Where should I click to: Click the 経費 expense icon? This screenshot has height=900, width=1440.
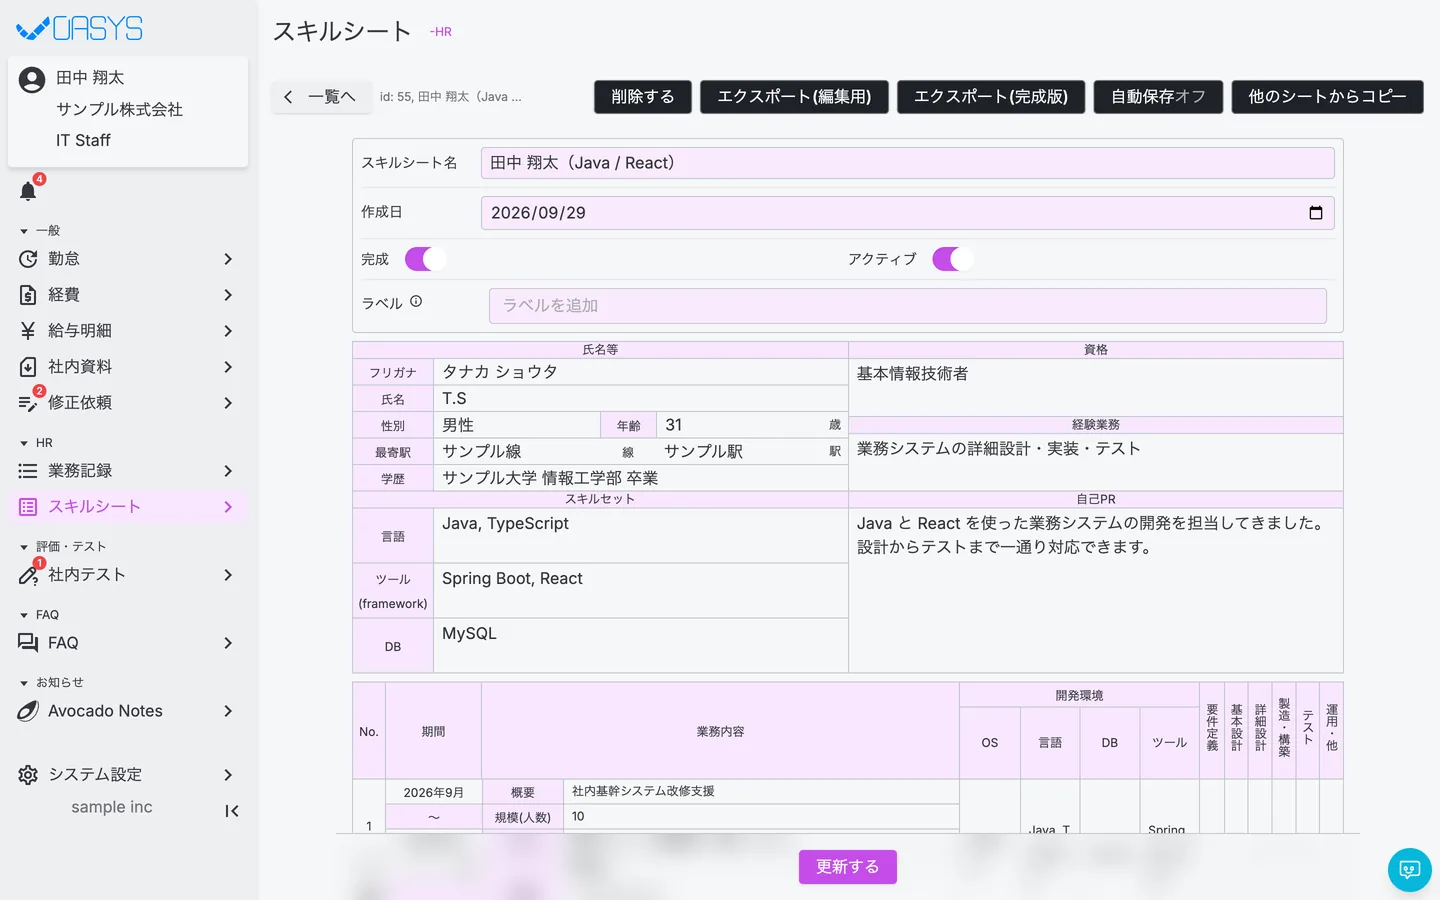click(28, 295)
